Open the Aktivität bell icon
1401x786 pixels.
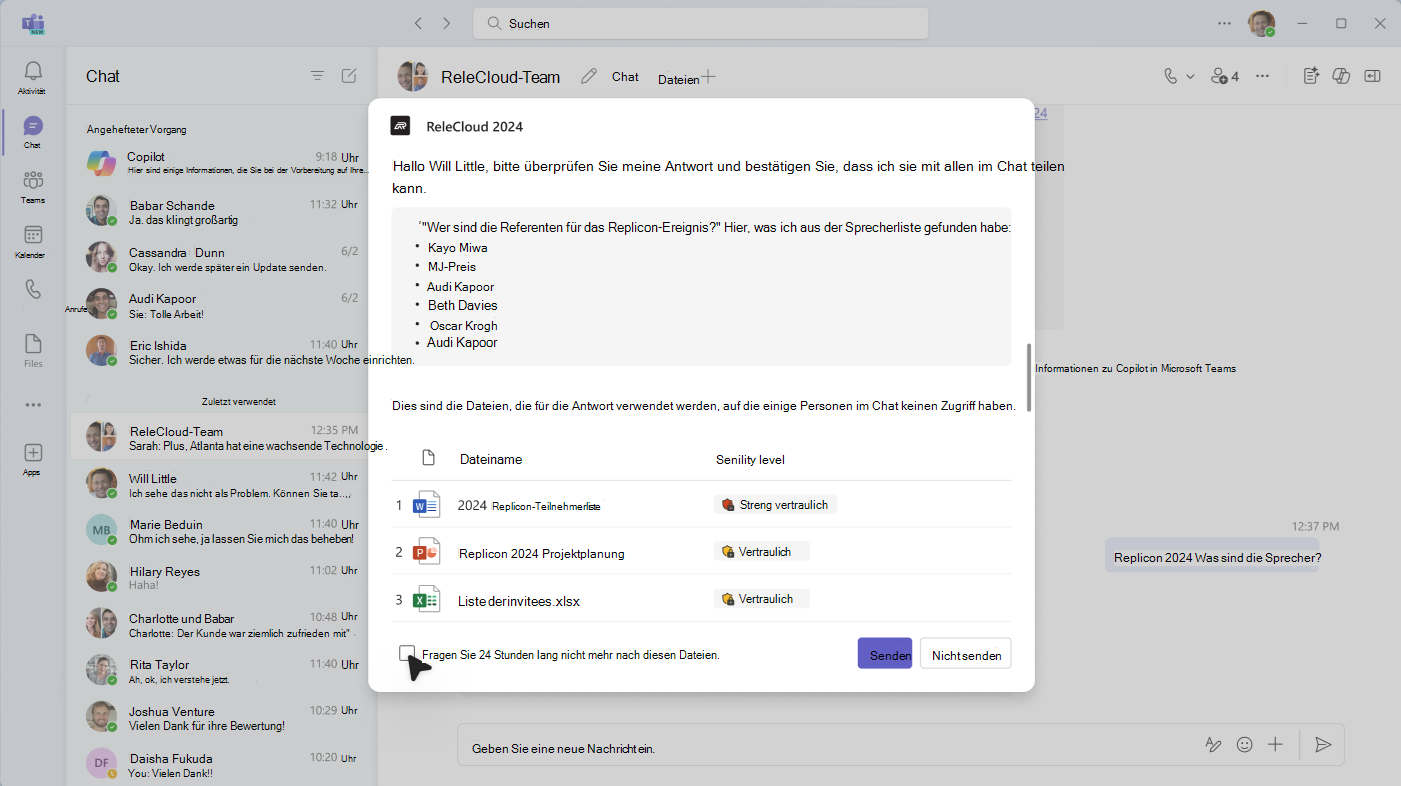pos(33,71)
